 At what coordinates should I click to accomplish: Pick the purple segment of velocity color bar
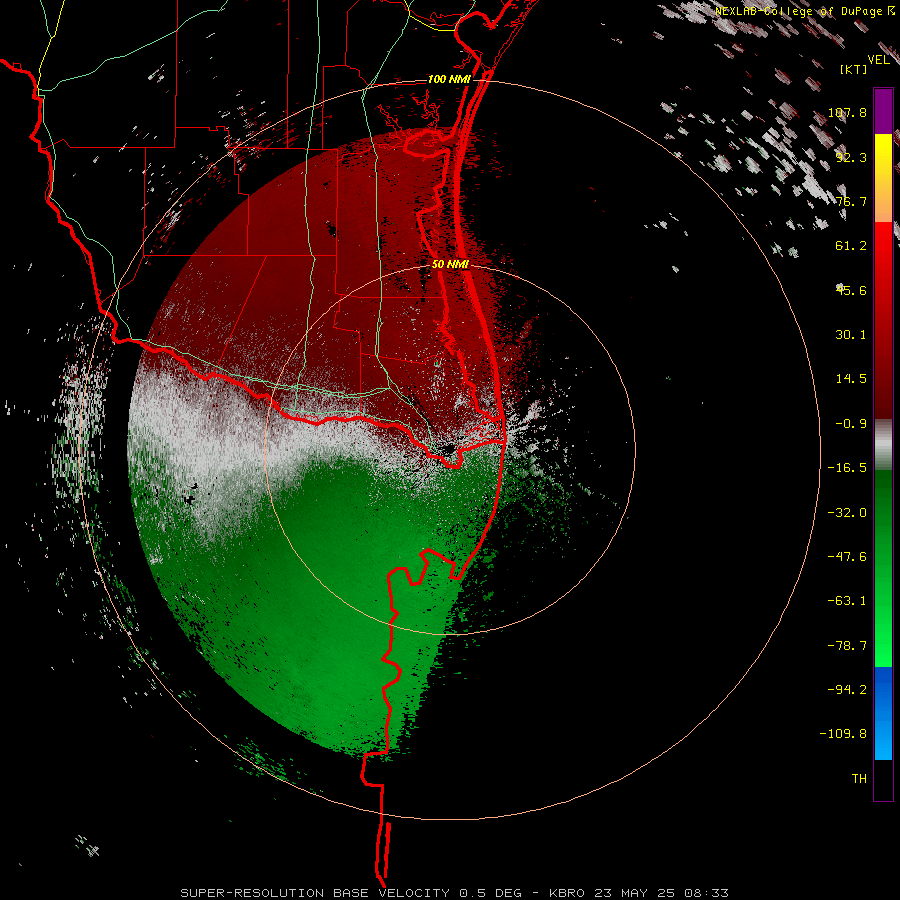point(883,111)
